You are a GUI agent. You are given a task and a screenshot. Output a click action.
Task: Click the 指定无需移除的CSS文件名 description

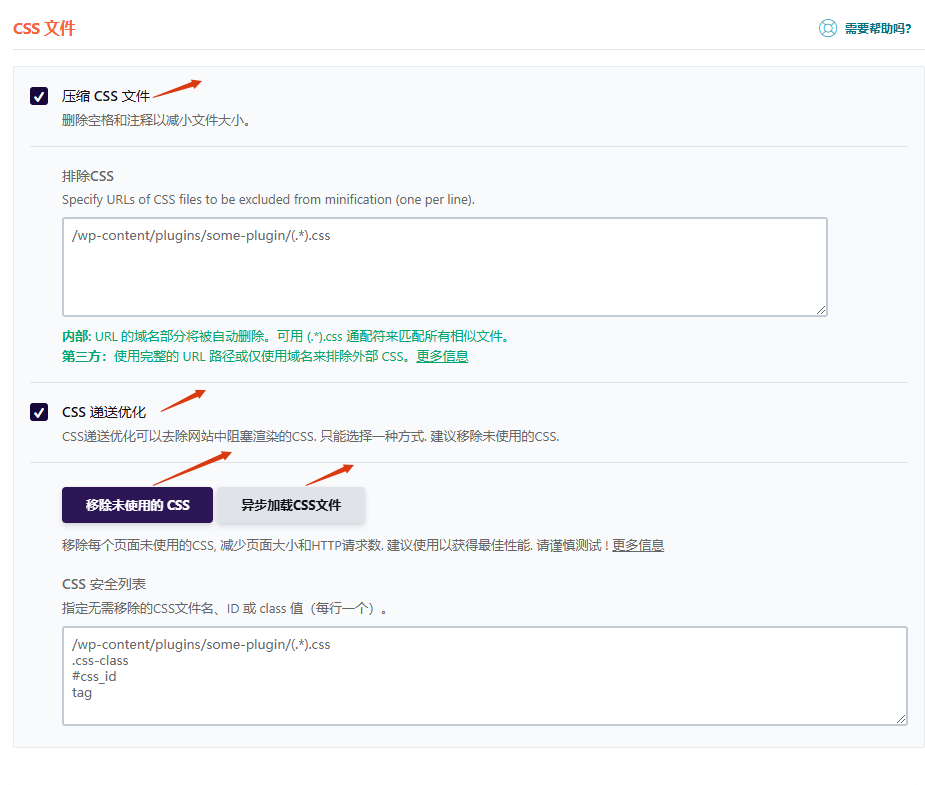click(225, 608)
